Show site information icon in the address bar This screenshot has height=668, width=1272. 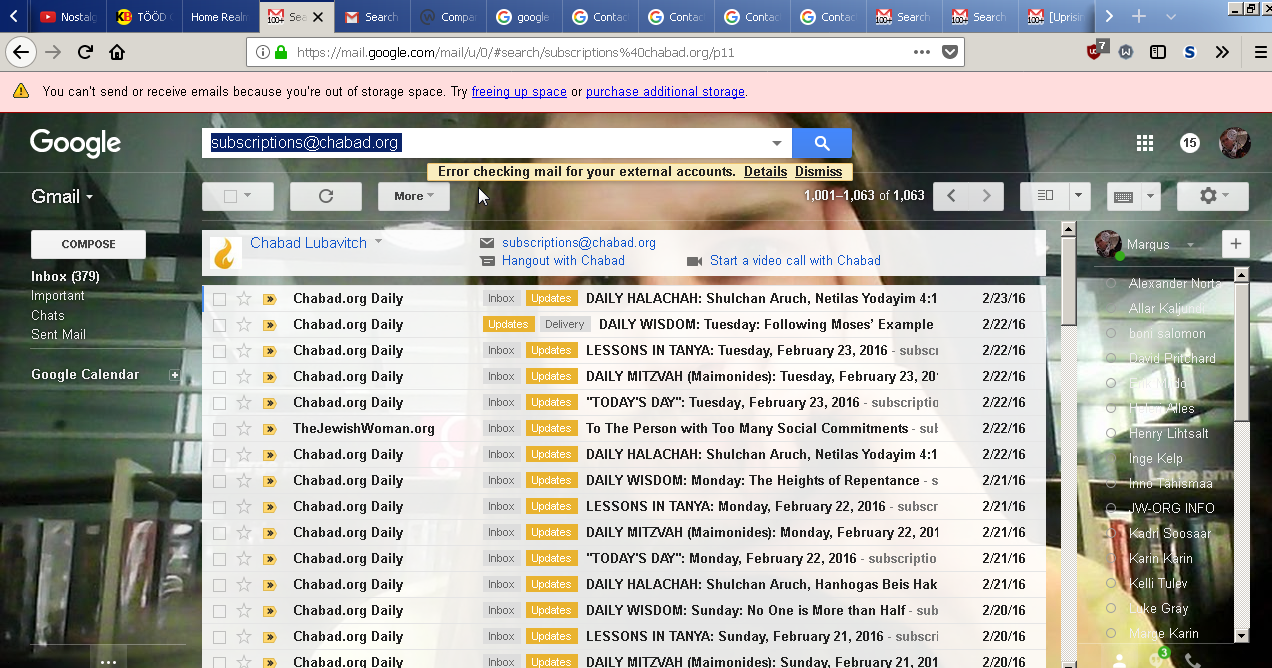coord(262,52)
